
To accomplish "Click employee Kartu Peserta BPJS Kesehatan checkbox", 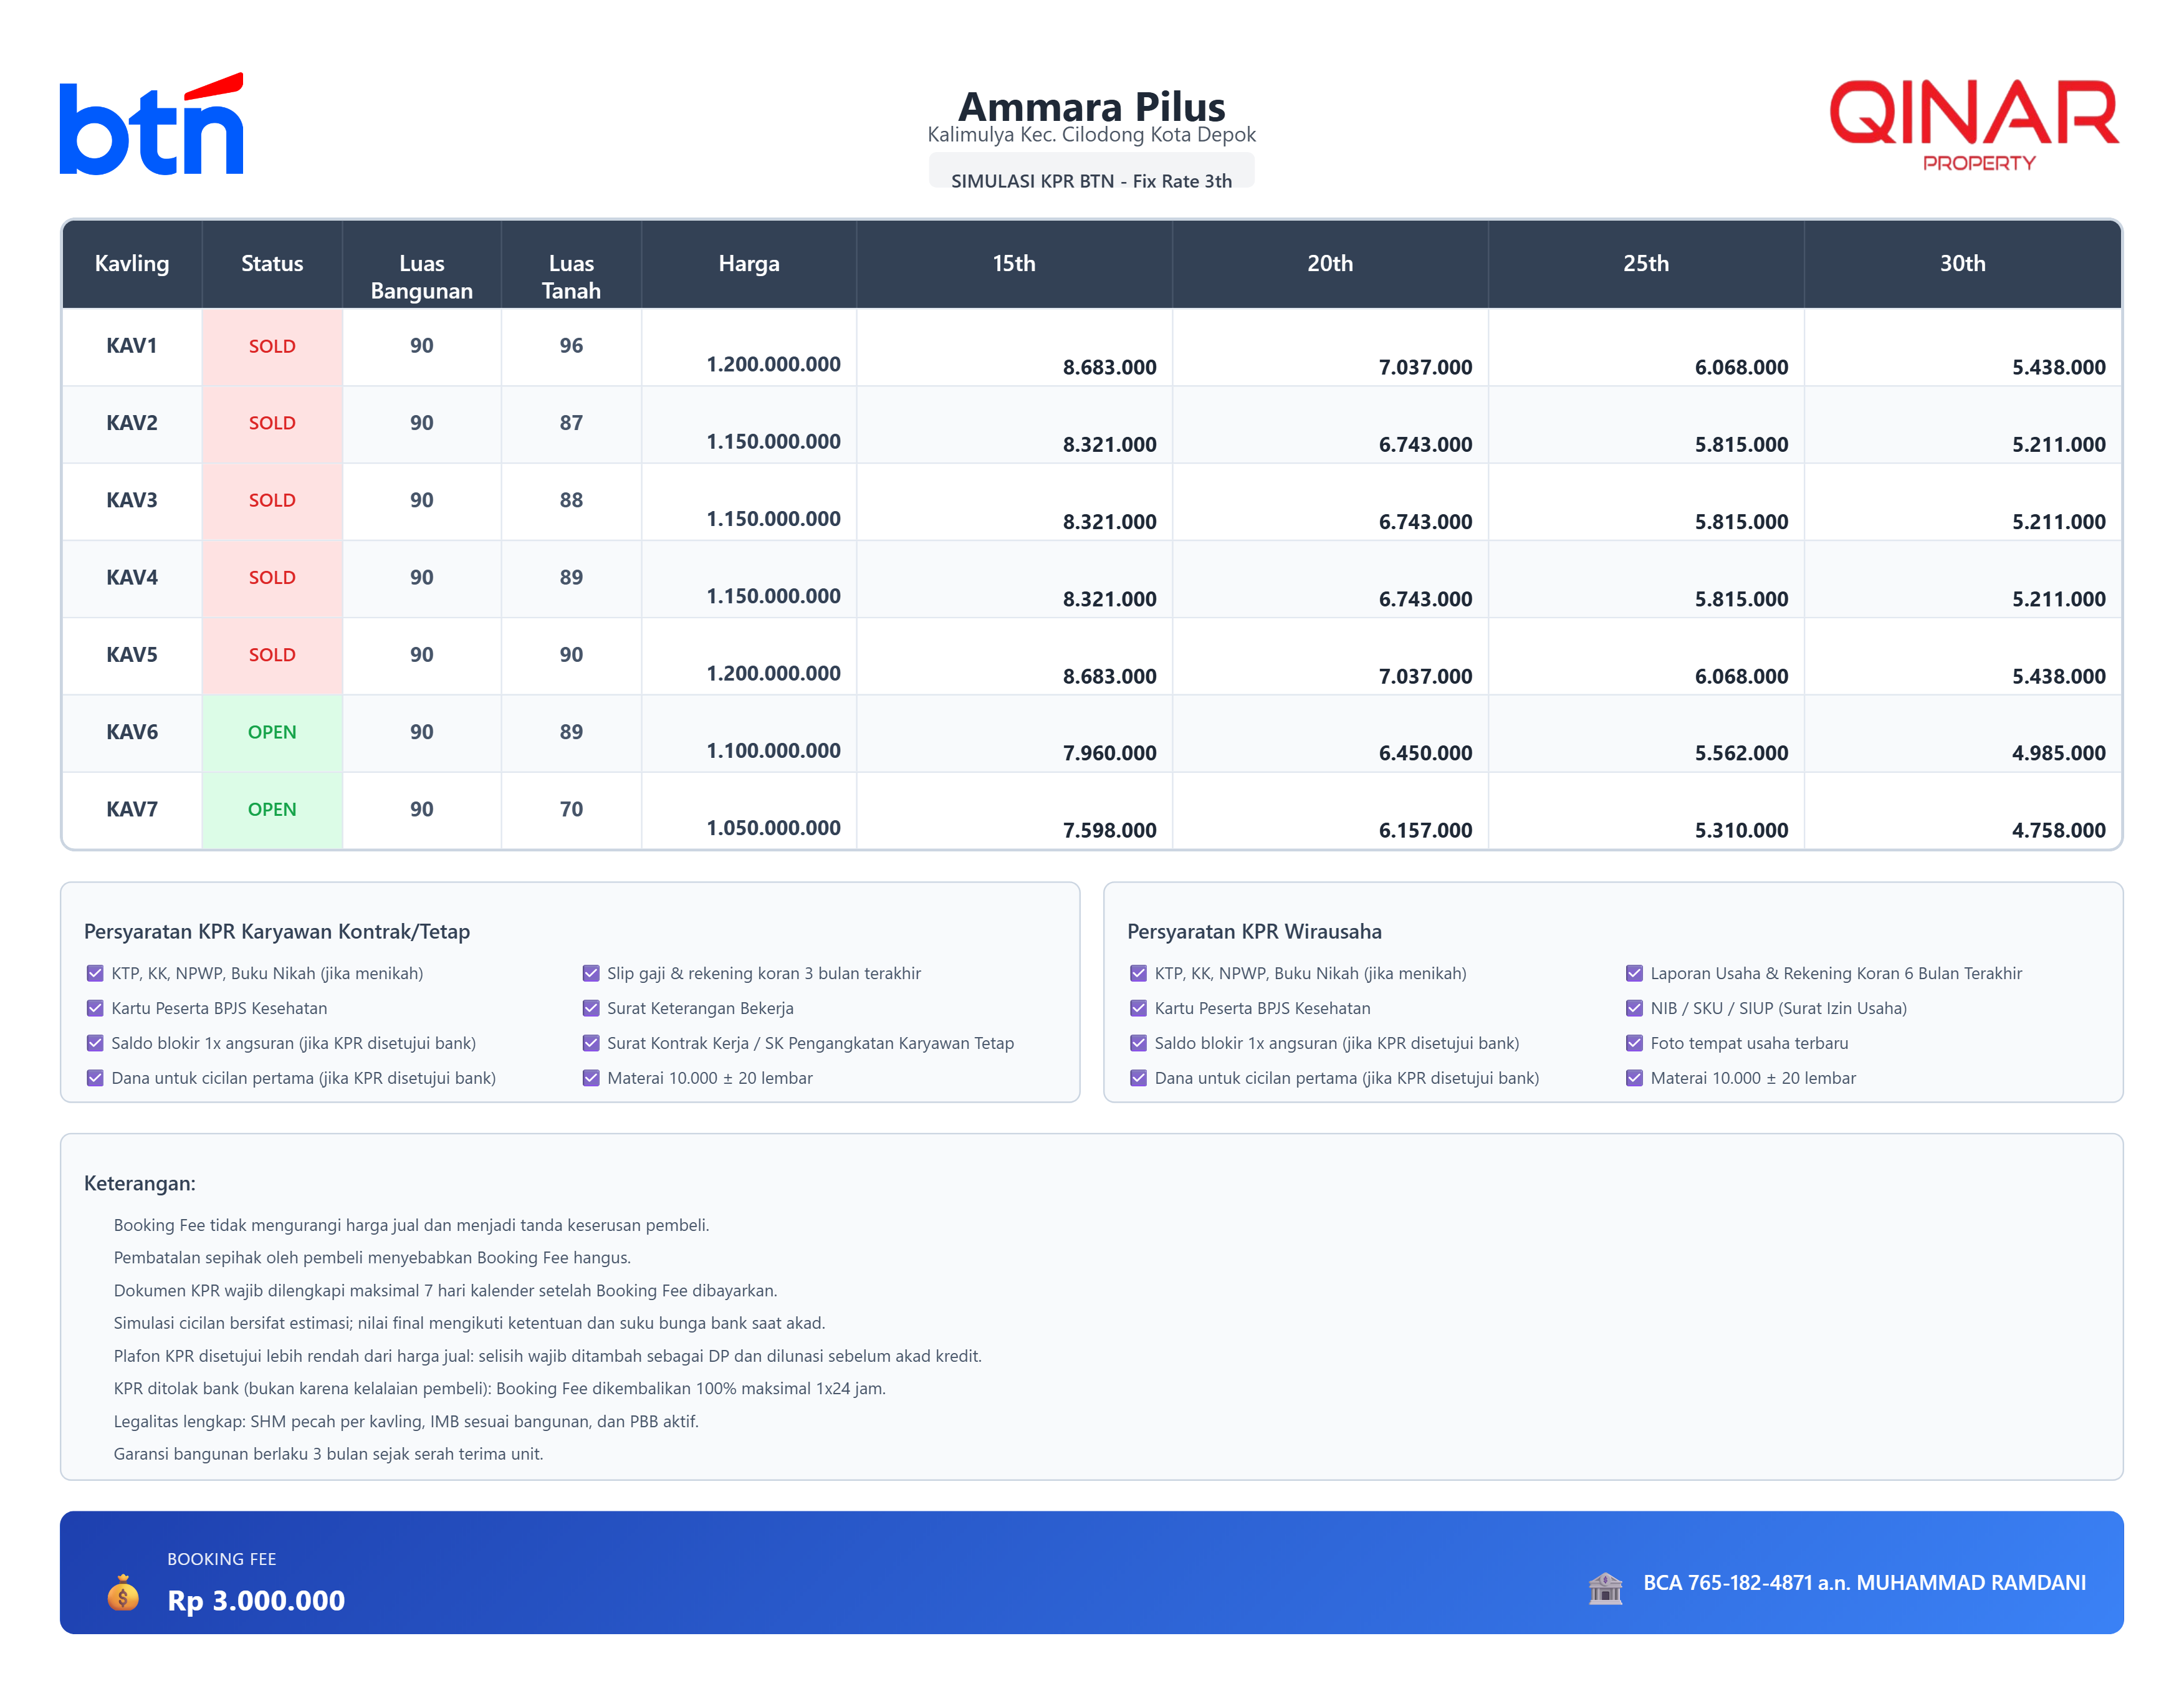I will [x=95, y=1008].
